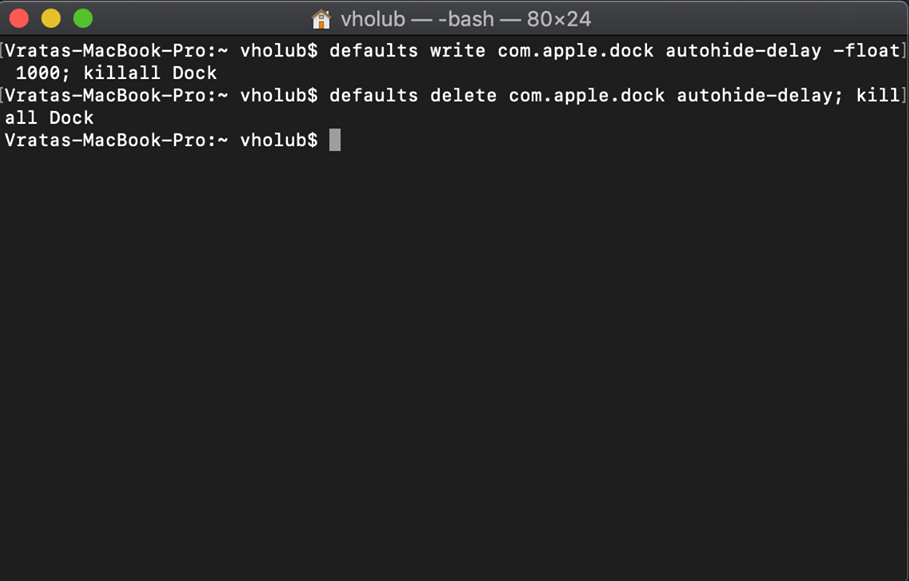
Task: Close the Terminal window with red button
Action: 19,18
